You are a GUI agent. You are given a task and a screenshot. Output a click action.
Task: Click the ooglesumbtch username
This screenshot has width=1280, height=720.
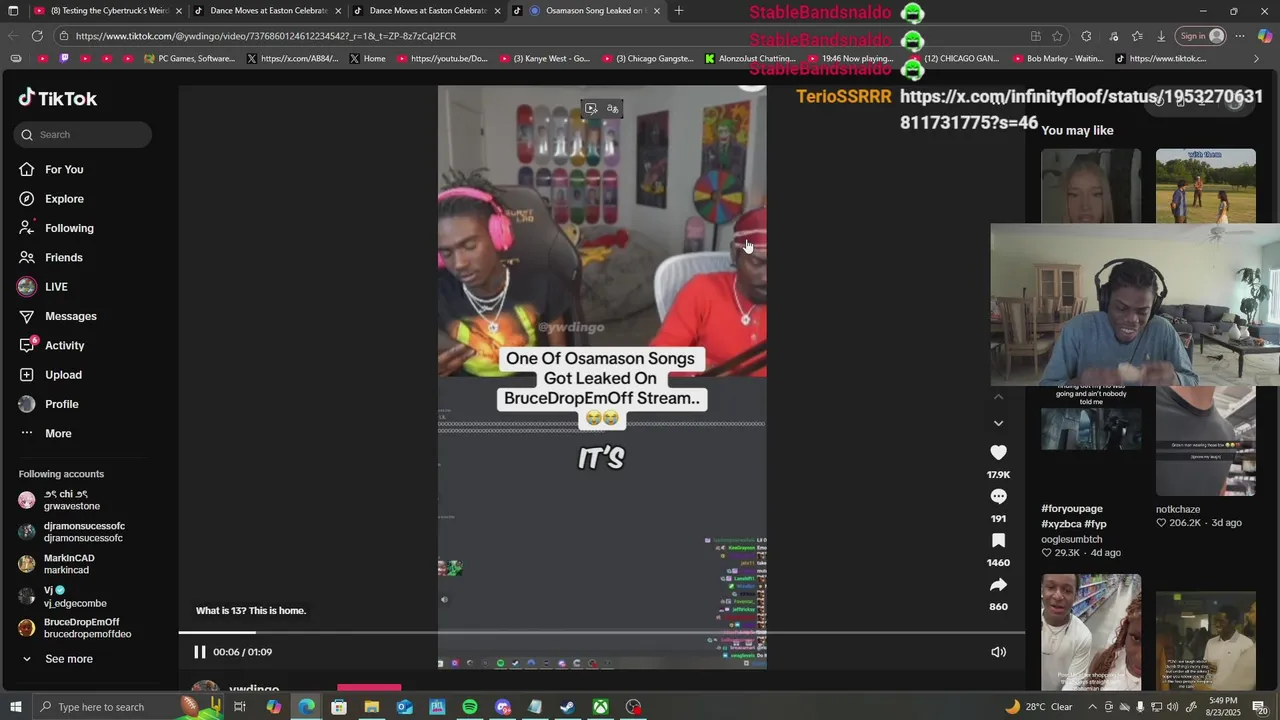(x=1071, y=539)
